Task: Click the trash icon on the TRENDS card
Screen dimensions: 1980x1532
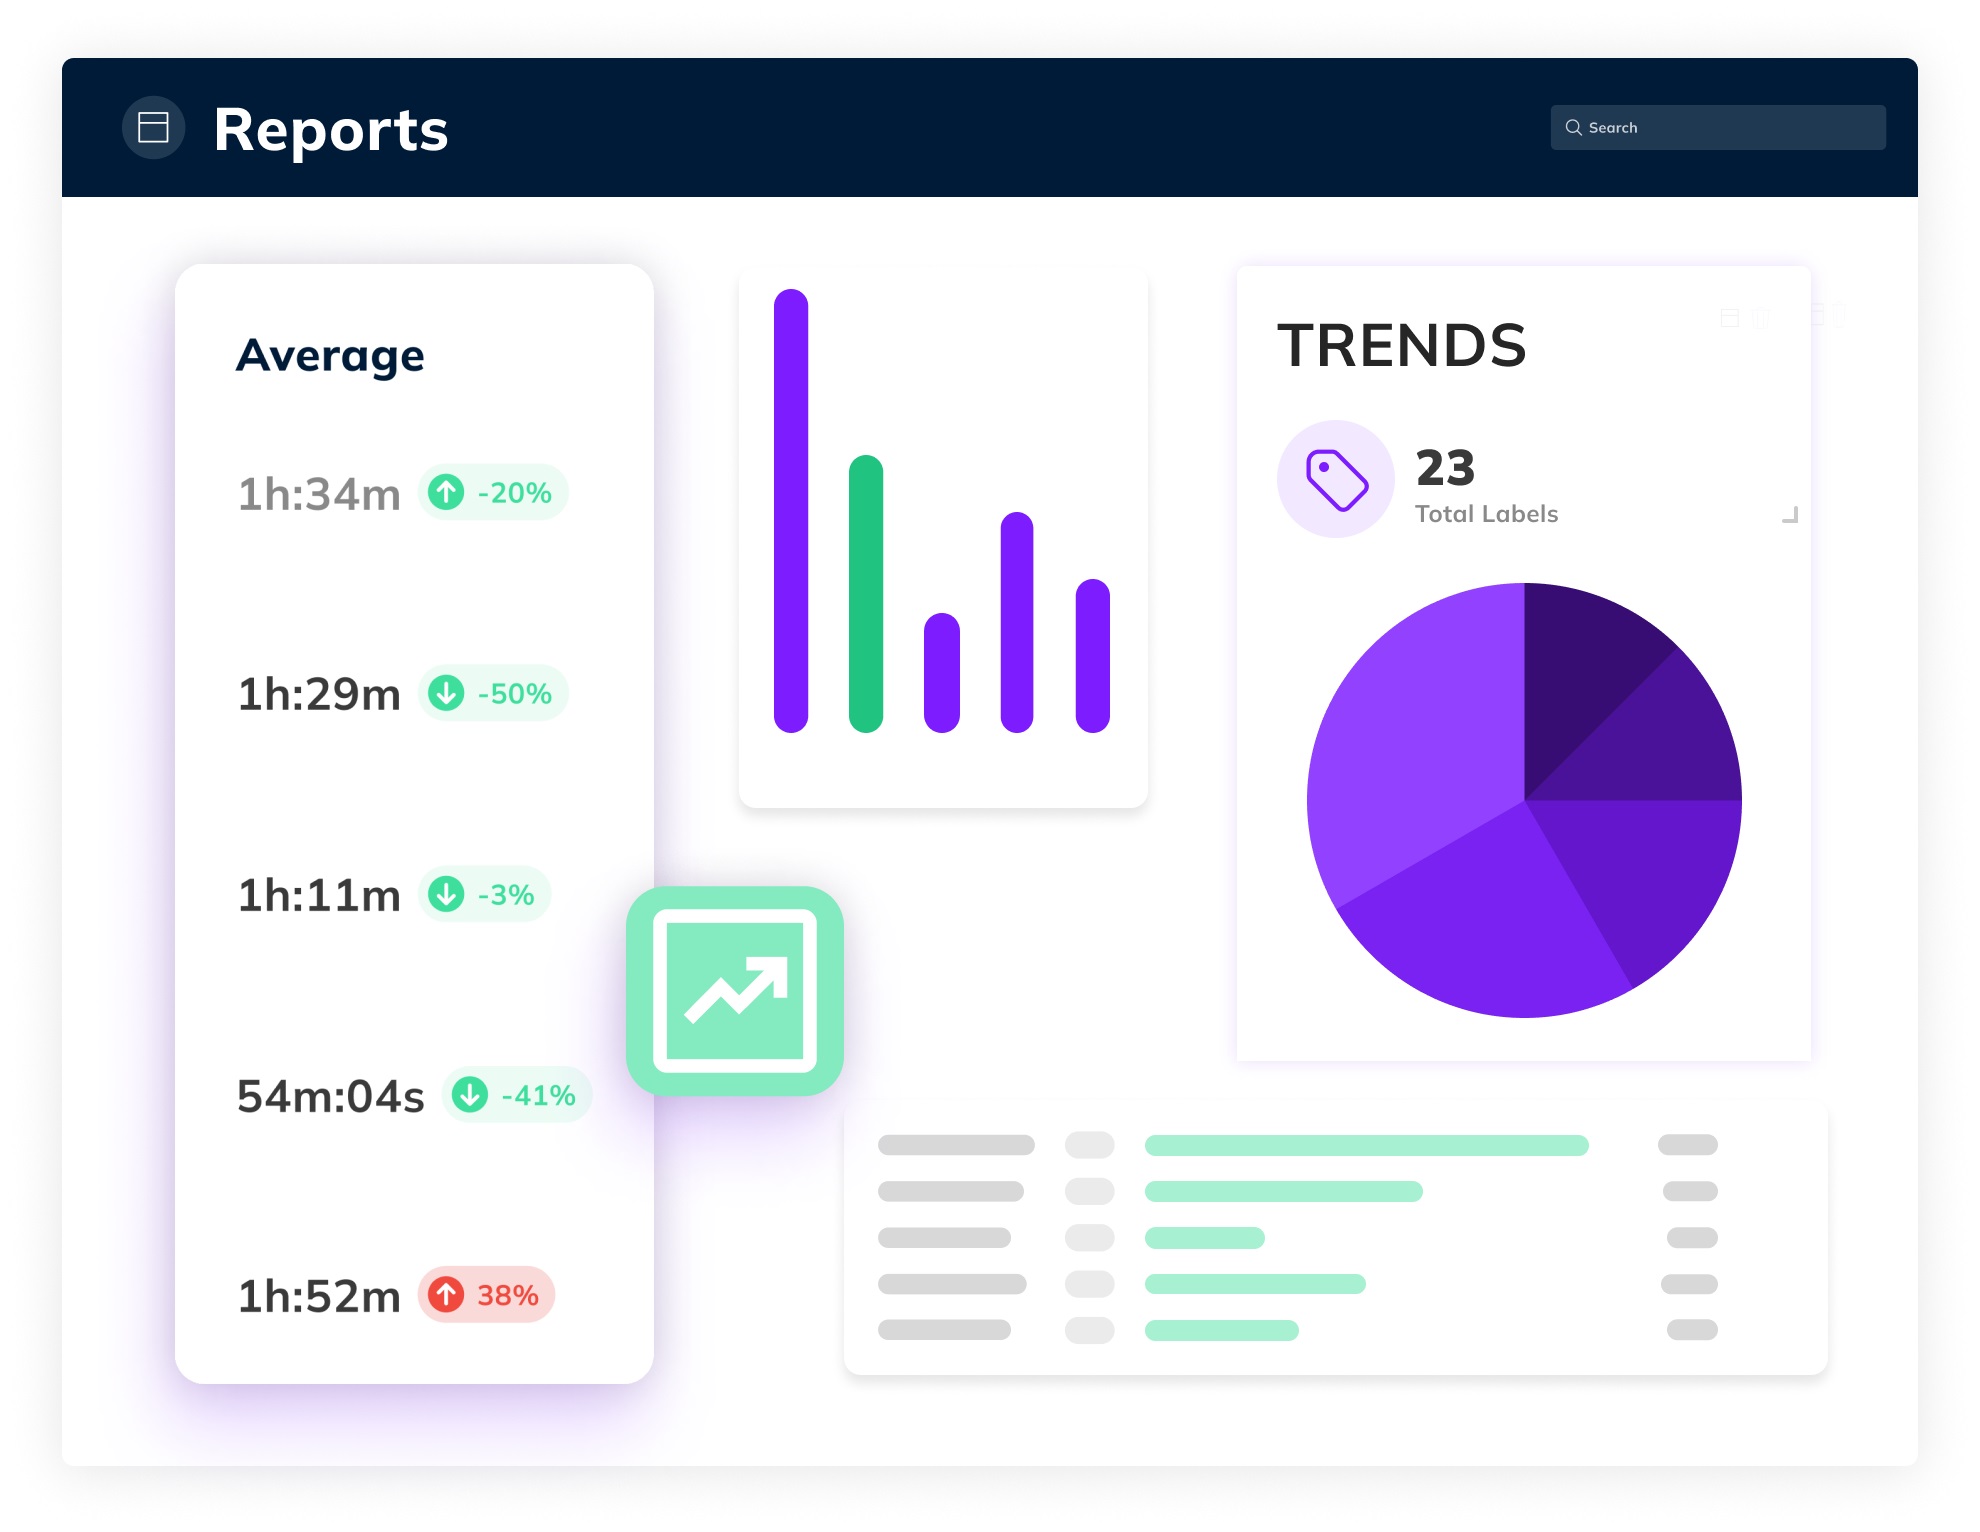Action: (1761, 318)
